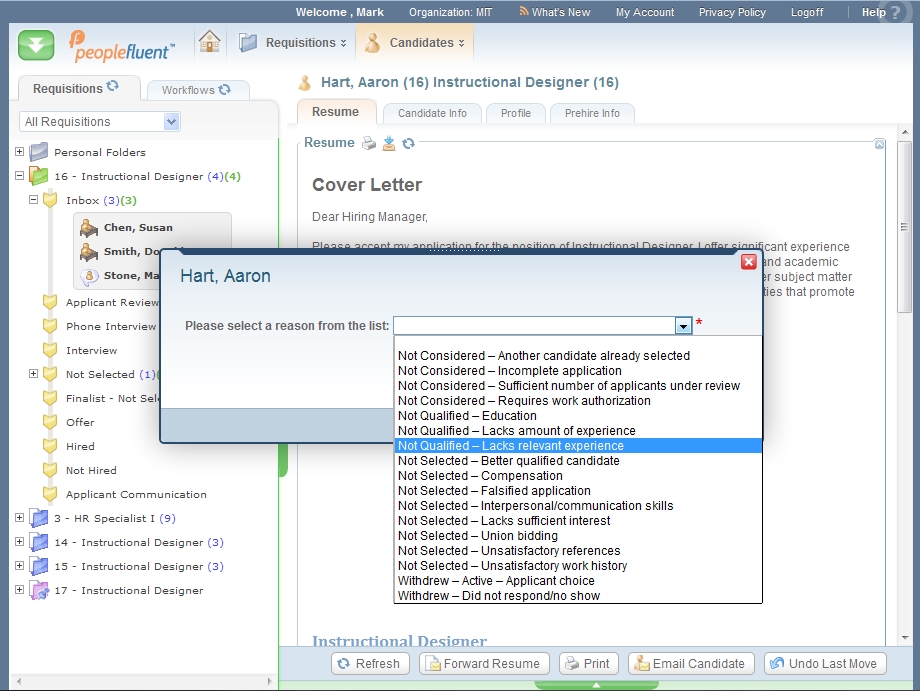Go to the Home house icon

pos(209,43)
